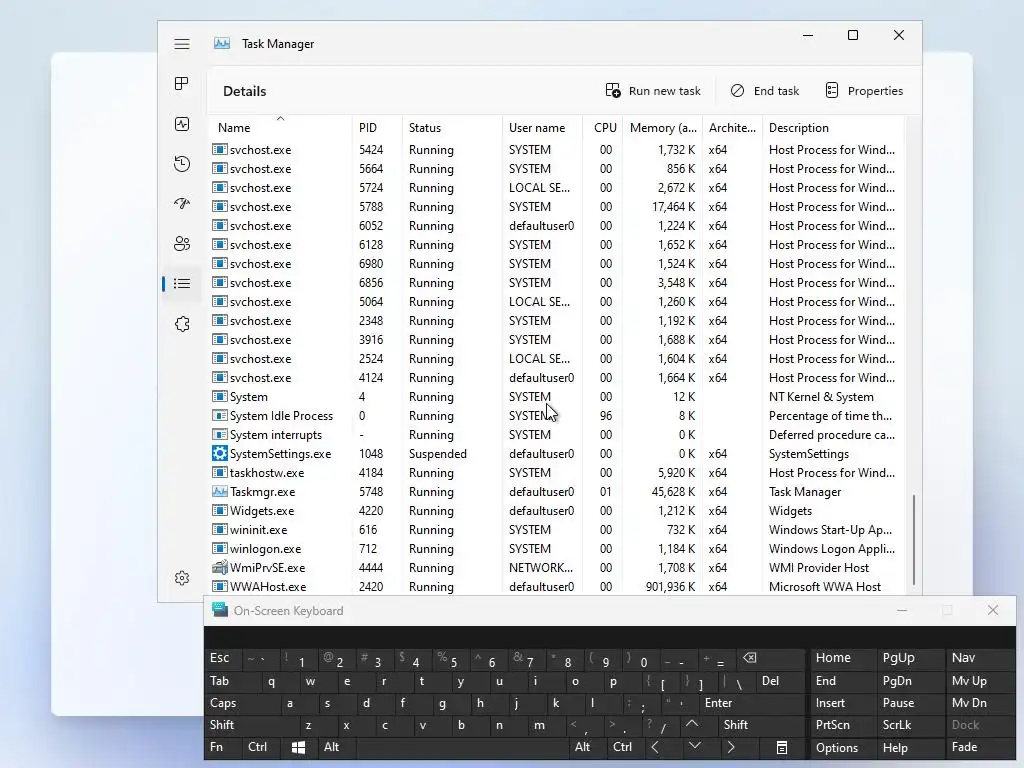This screenshot has width=1024, height=768.
Task: Tap the up arrow key on keyboard
Action: [x=692, y=724]
